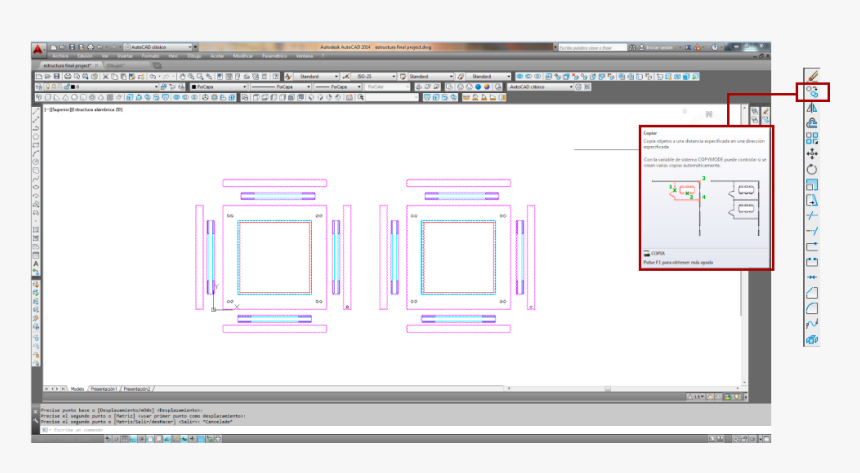
Task: Click the command line Escriba un comando field
Action: click(406, 430)
